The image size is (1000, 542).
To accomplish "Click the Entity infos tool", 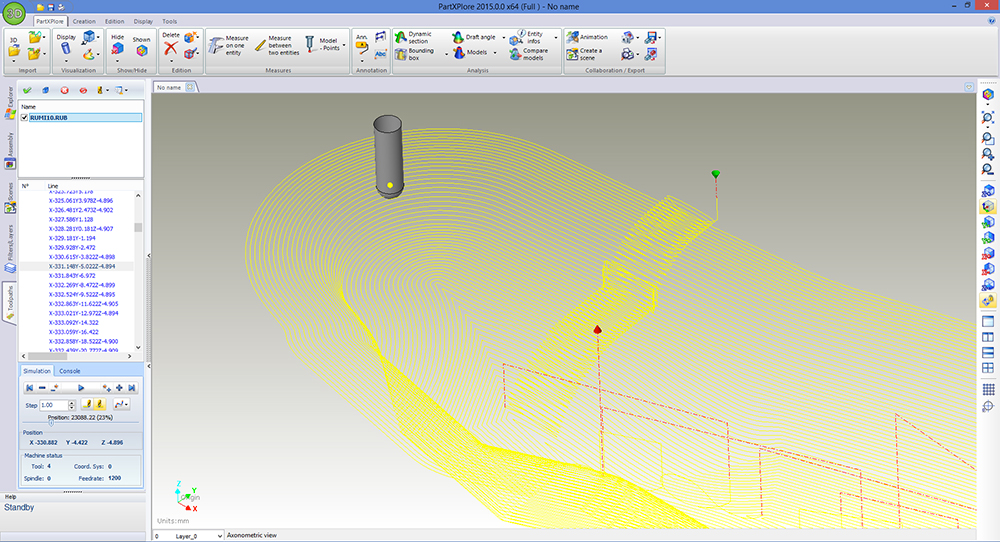I will point(527,38).
